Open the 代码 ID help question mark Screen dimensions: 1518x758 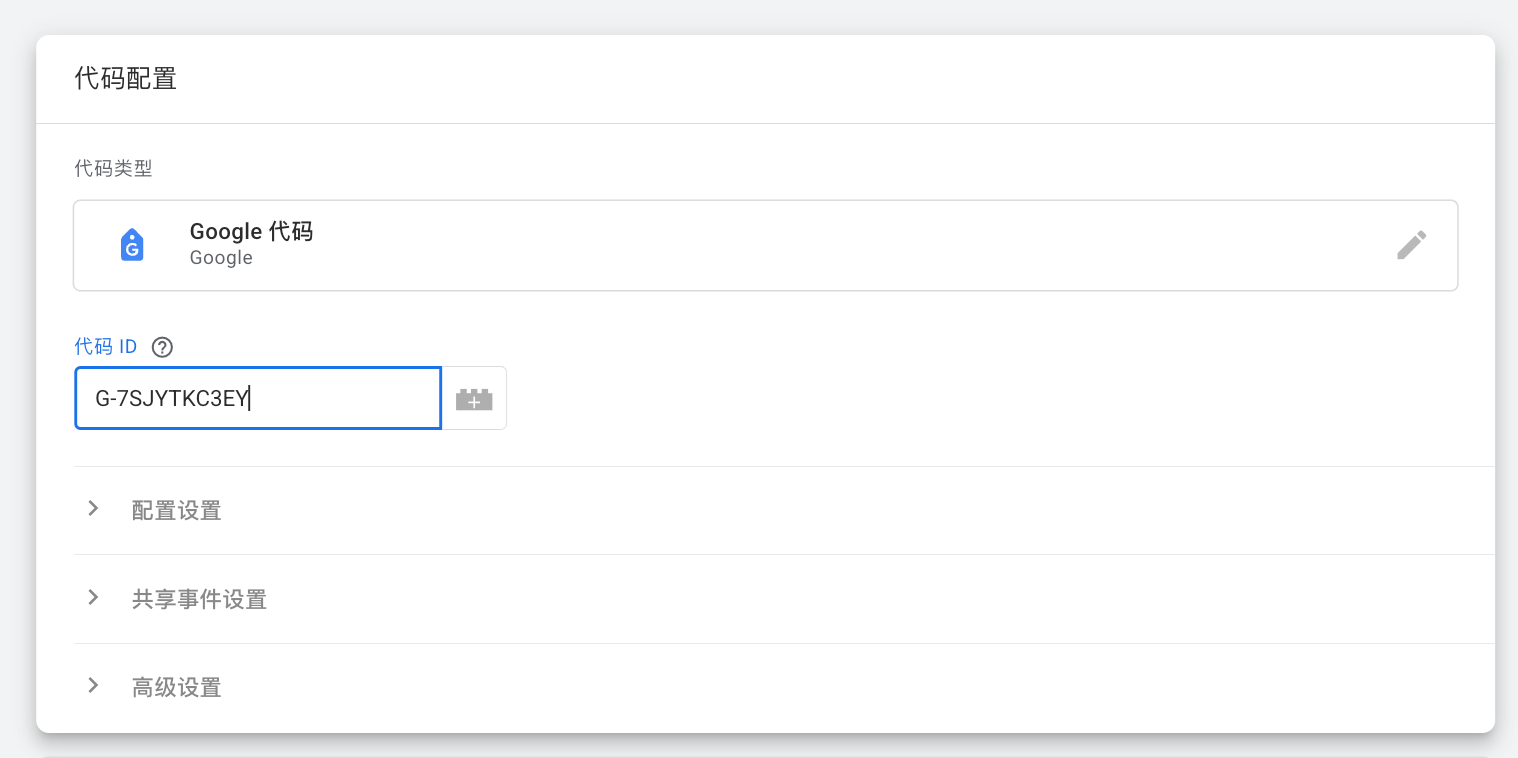[x=162, y=347]
